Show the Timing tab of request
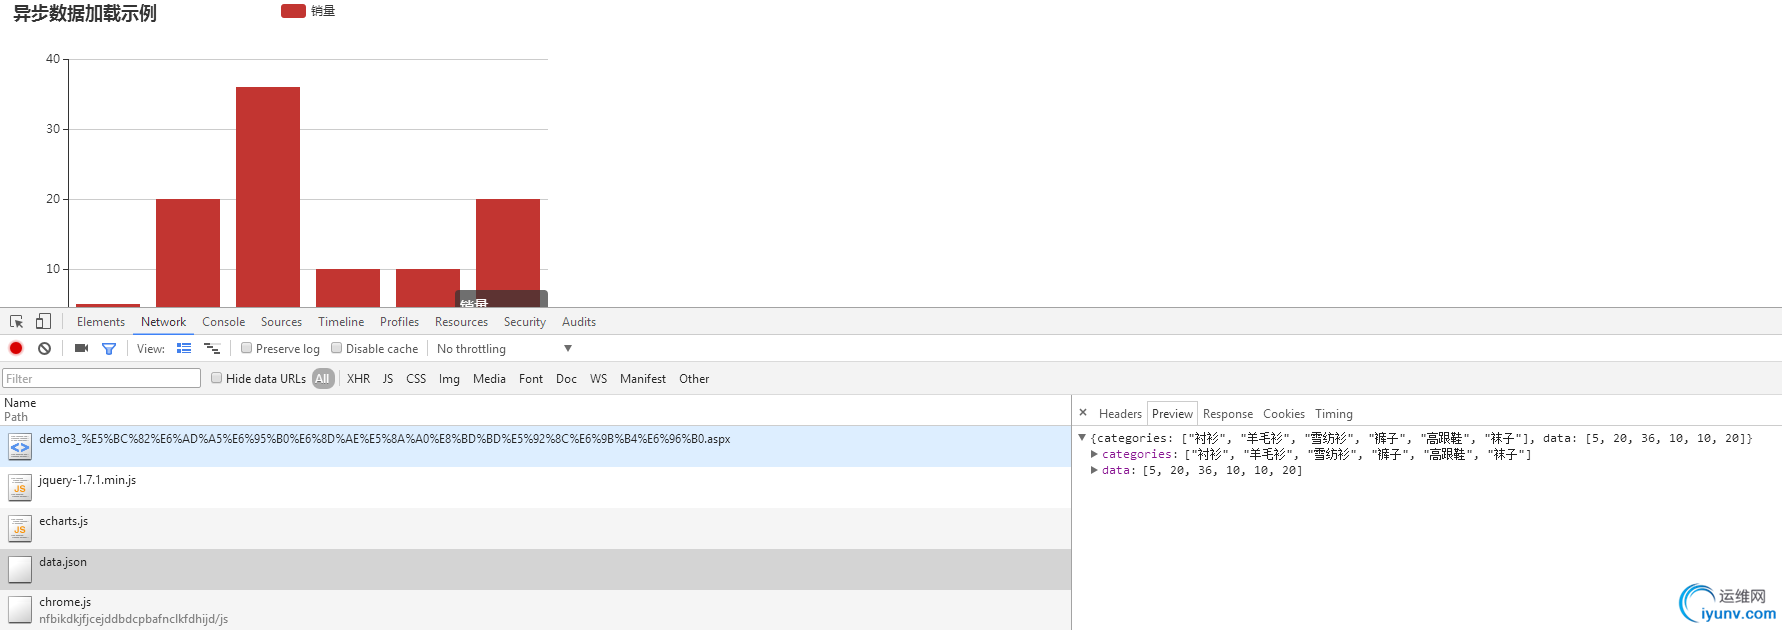This screenshot has height=630, width=1782. click(x=1334, y=414)
